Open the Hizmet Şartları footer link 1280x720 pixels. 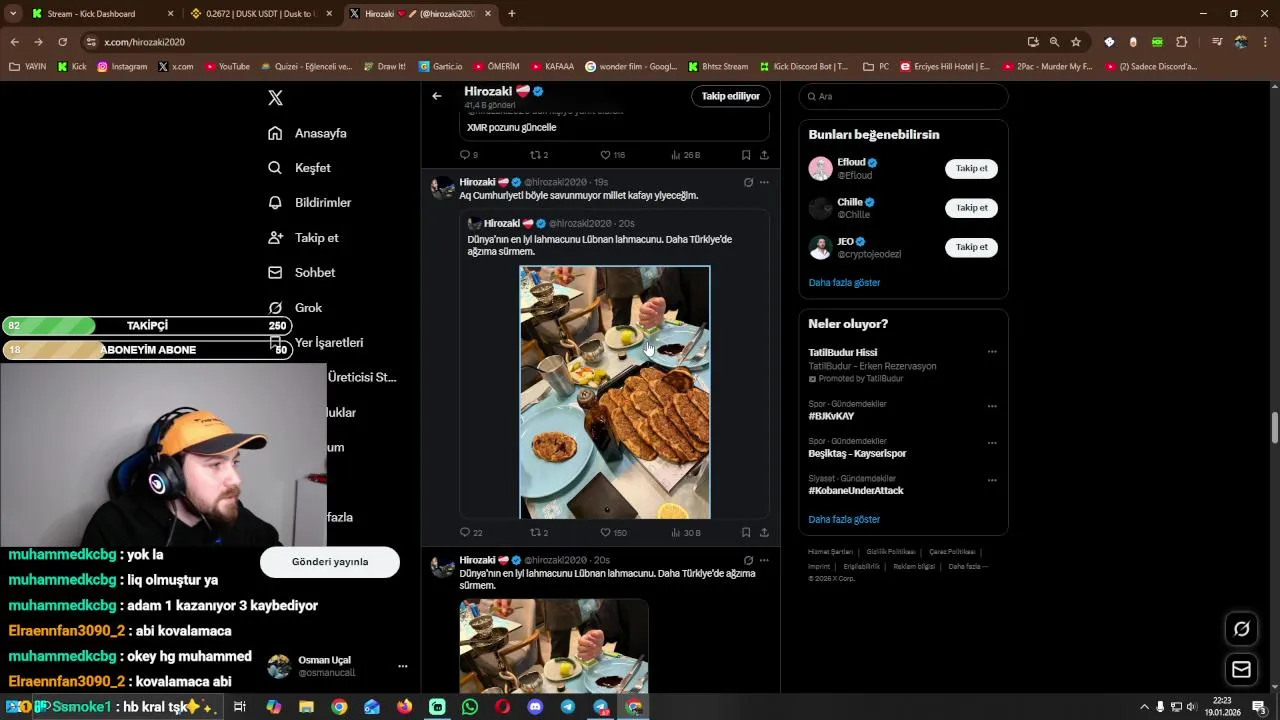(x=830, y=552)
